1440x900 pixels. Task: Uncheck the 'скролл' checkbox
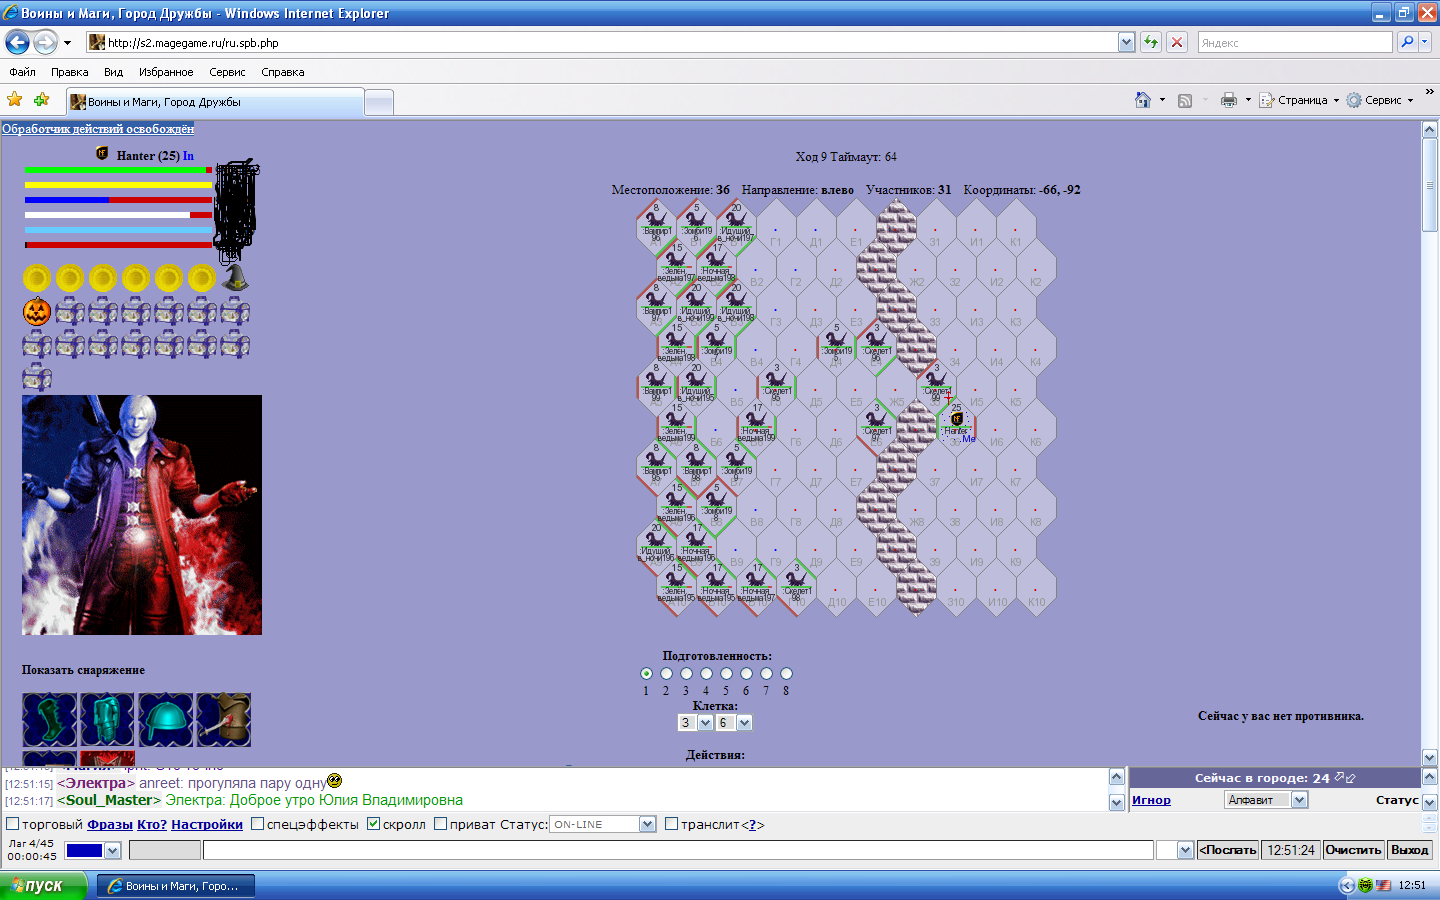373,824
